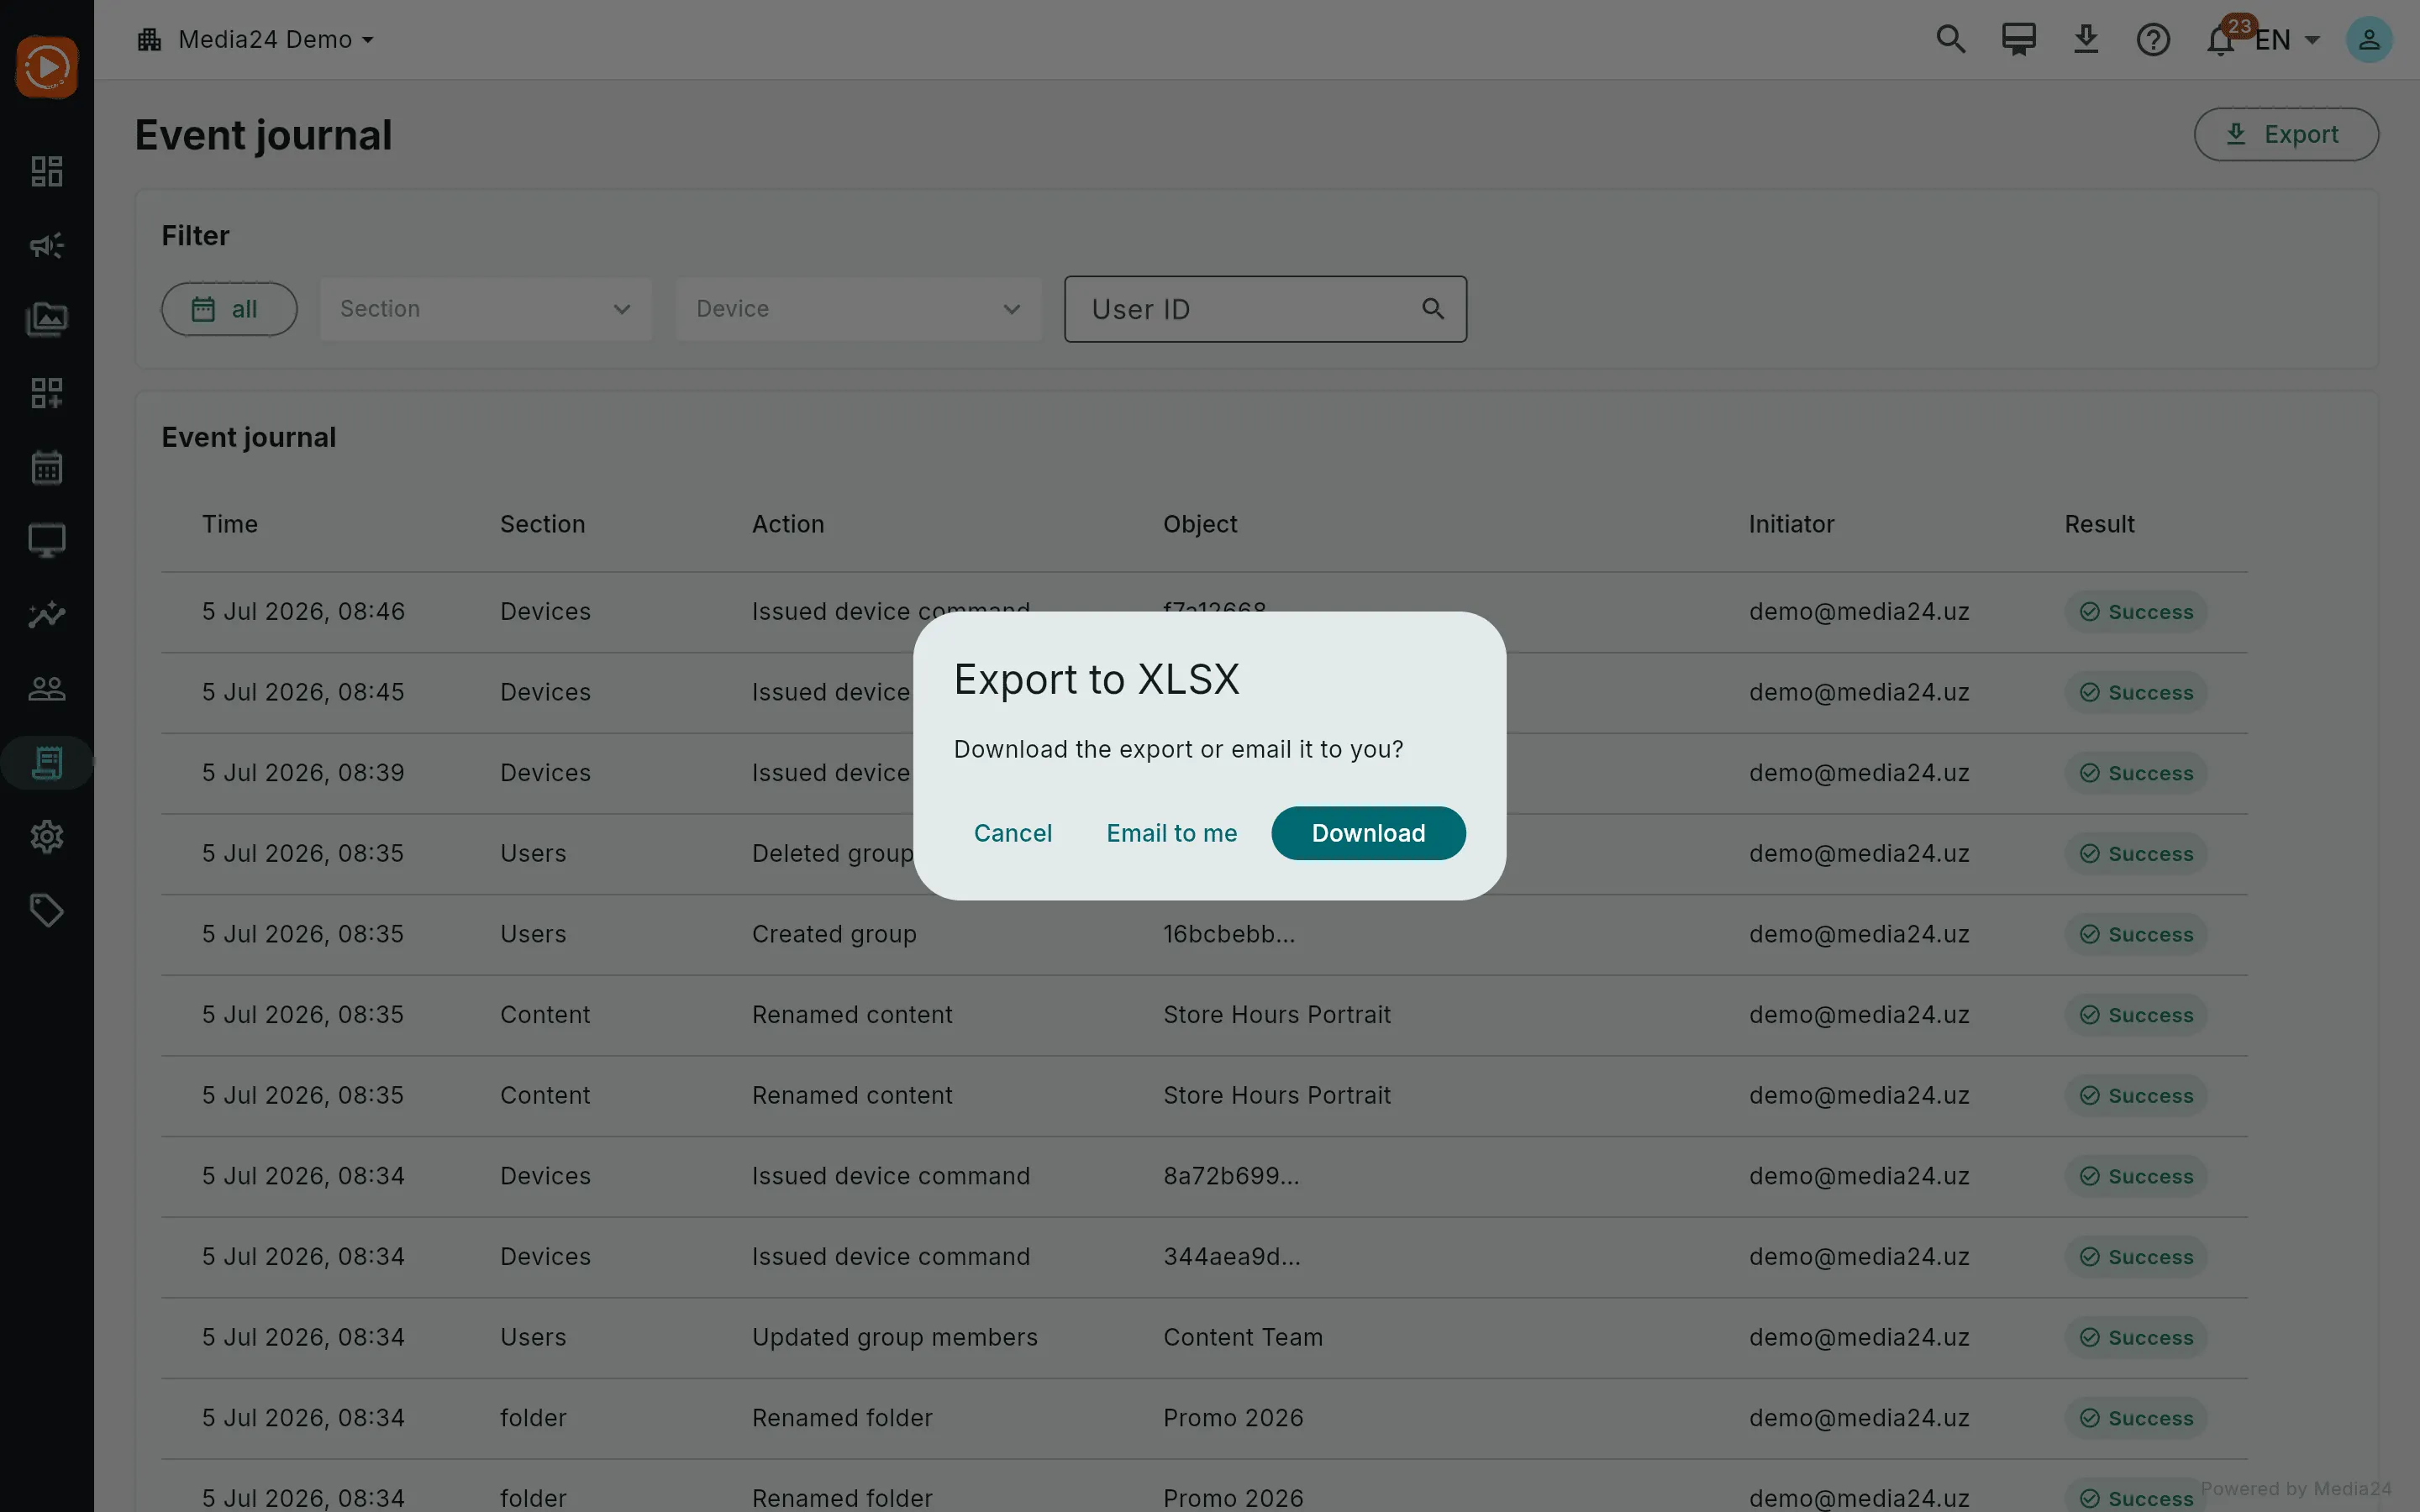Click the download icon in top bar
The image size is (2420, 1512).
pyautogui.click(x=2085, y=39)
